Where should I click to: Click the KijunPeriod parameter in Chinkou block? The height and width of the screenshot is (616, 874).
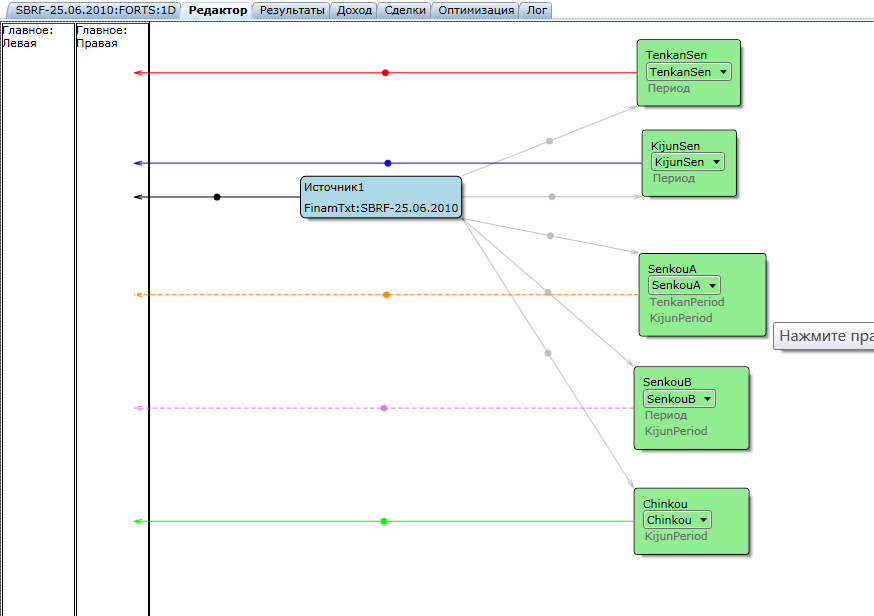pyautogui.click(x=676, y=536)
